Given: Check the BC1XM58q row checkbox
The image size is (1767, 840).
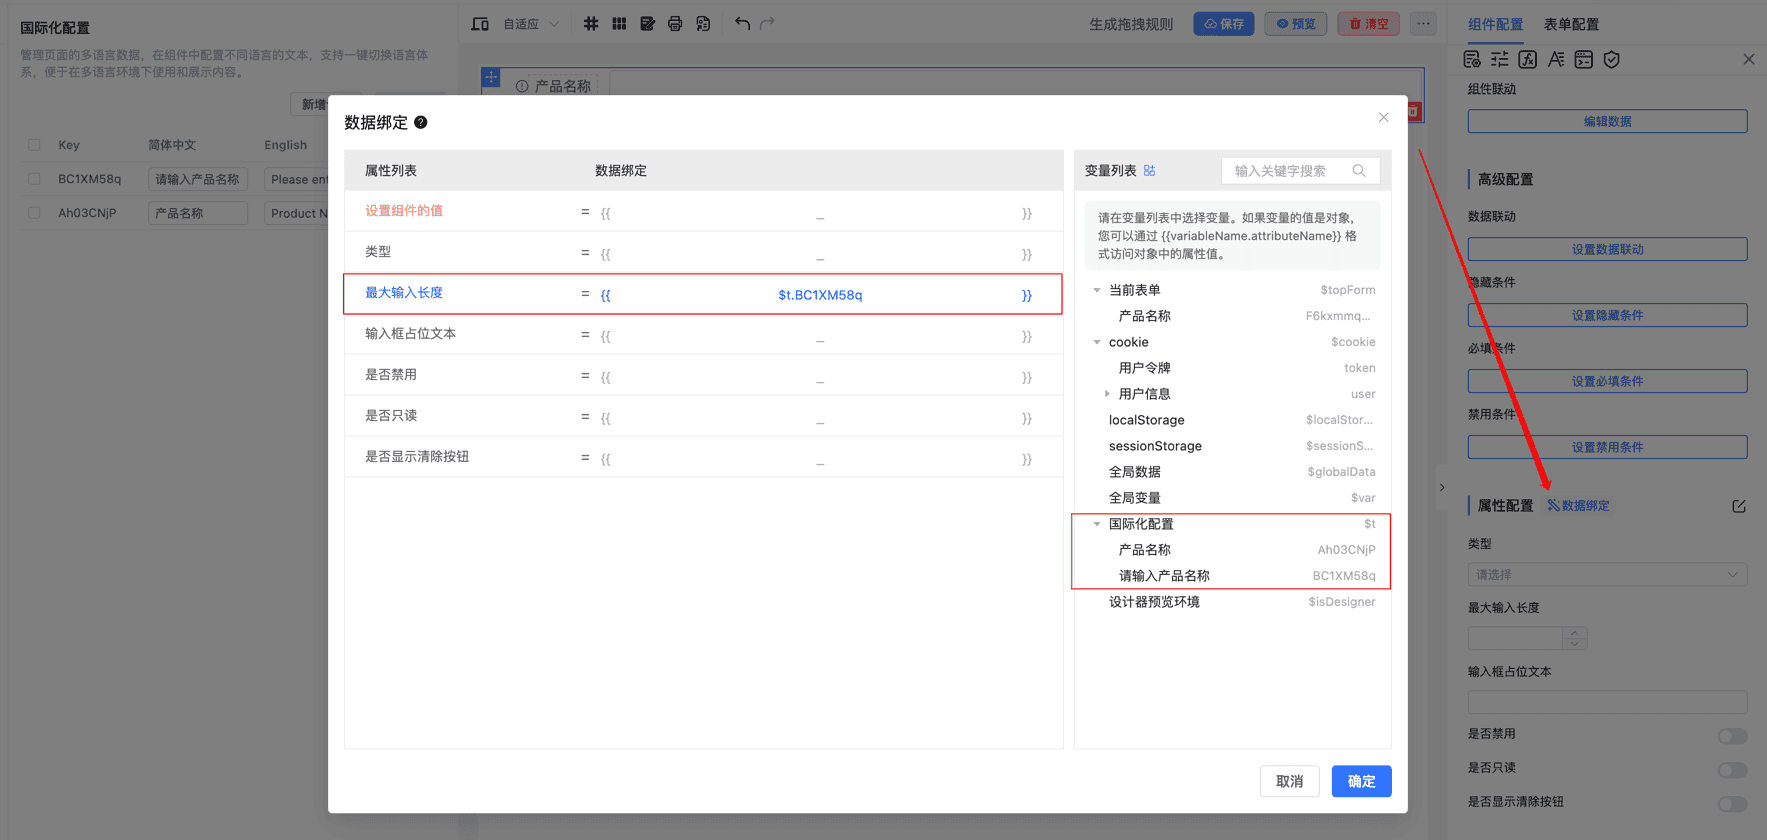Looking at the screenshot, I should [35, 179].
